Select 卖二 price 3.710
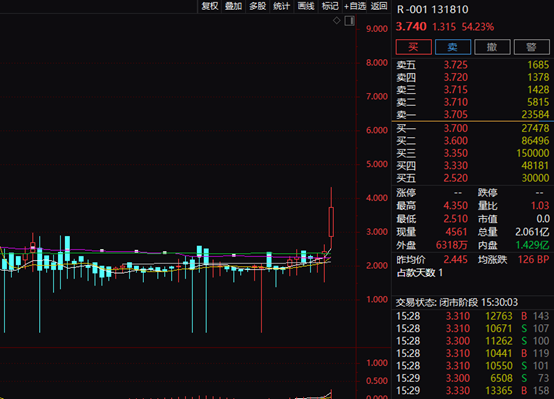Viewport: 554px width, 399px height. coord(455,102)
